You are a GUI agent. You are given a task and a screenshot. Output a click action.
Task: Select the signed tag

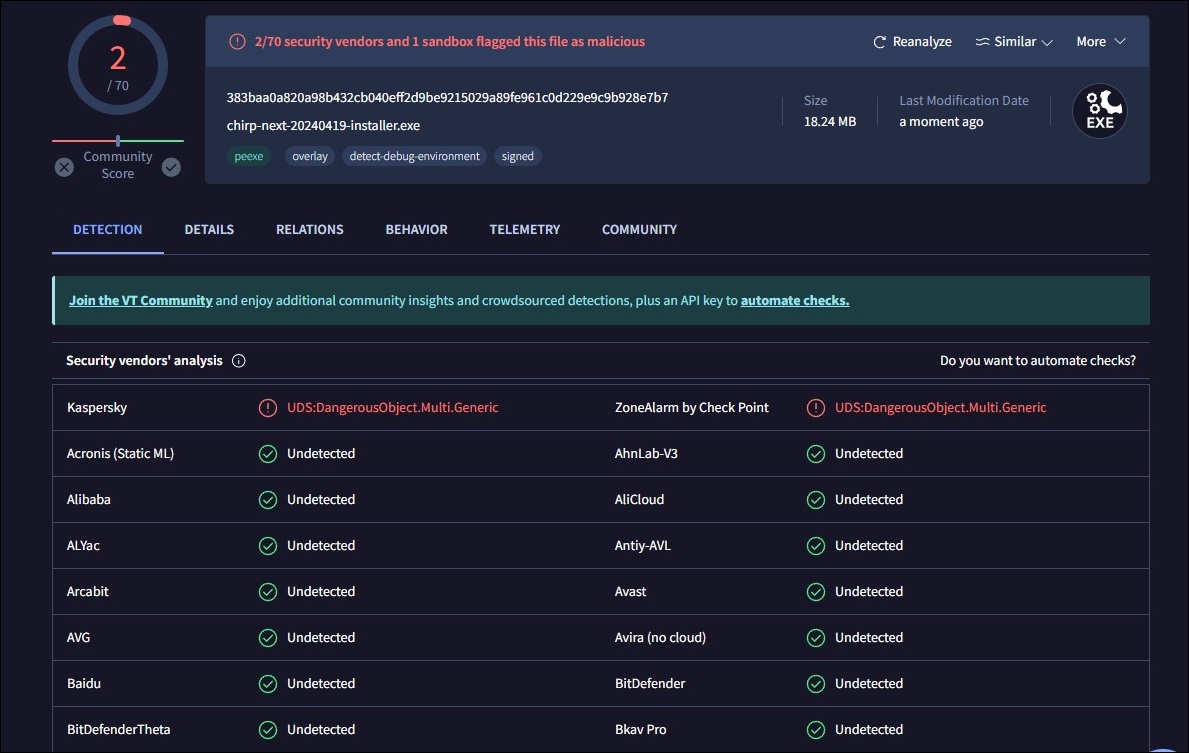pyautogui.click(x=518, y=156)
